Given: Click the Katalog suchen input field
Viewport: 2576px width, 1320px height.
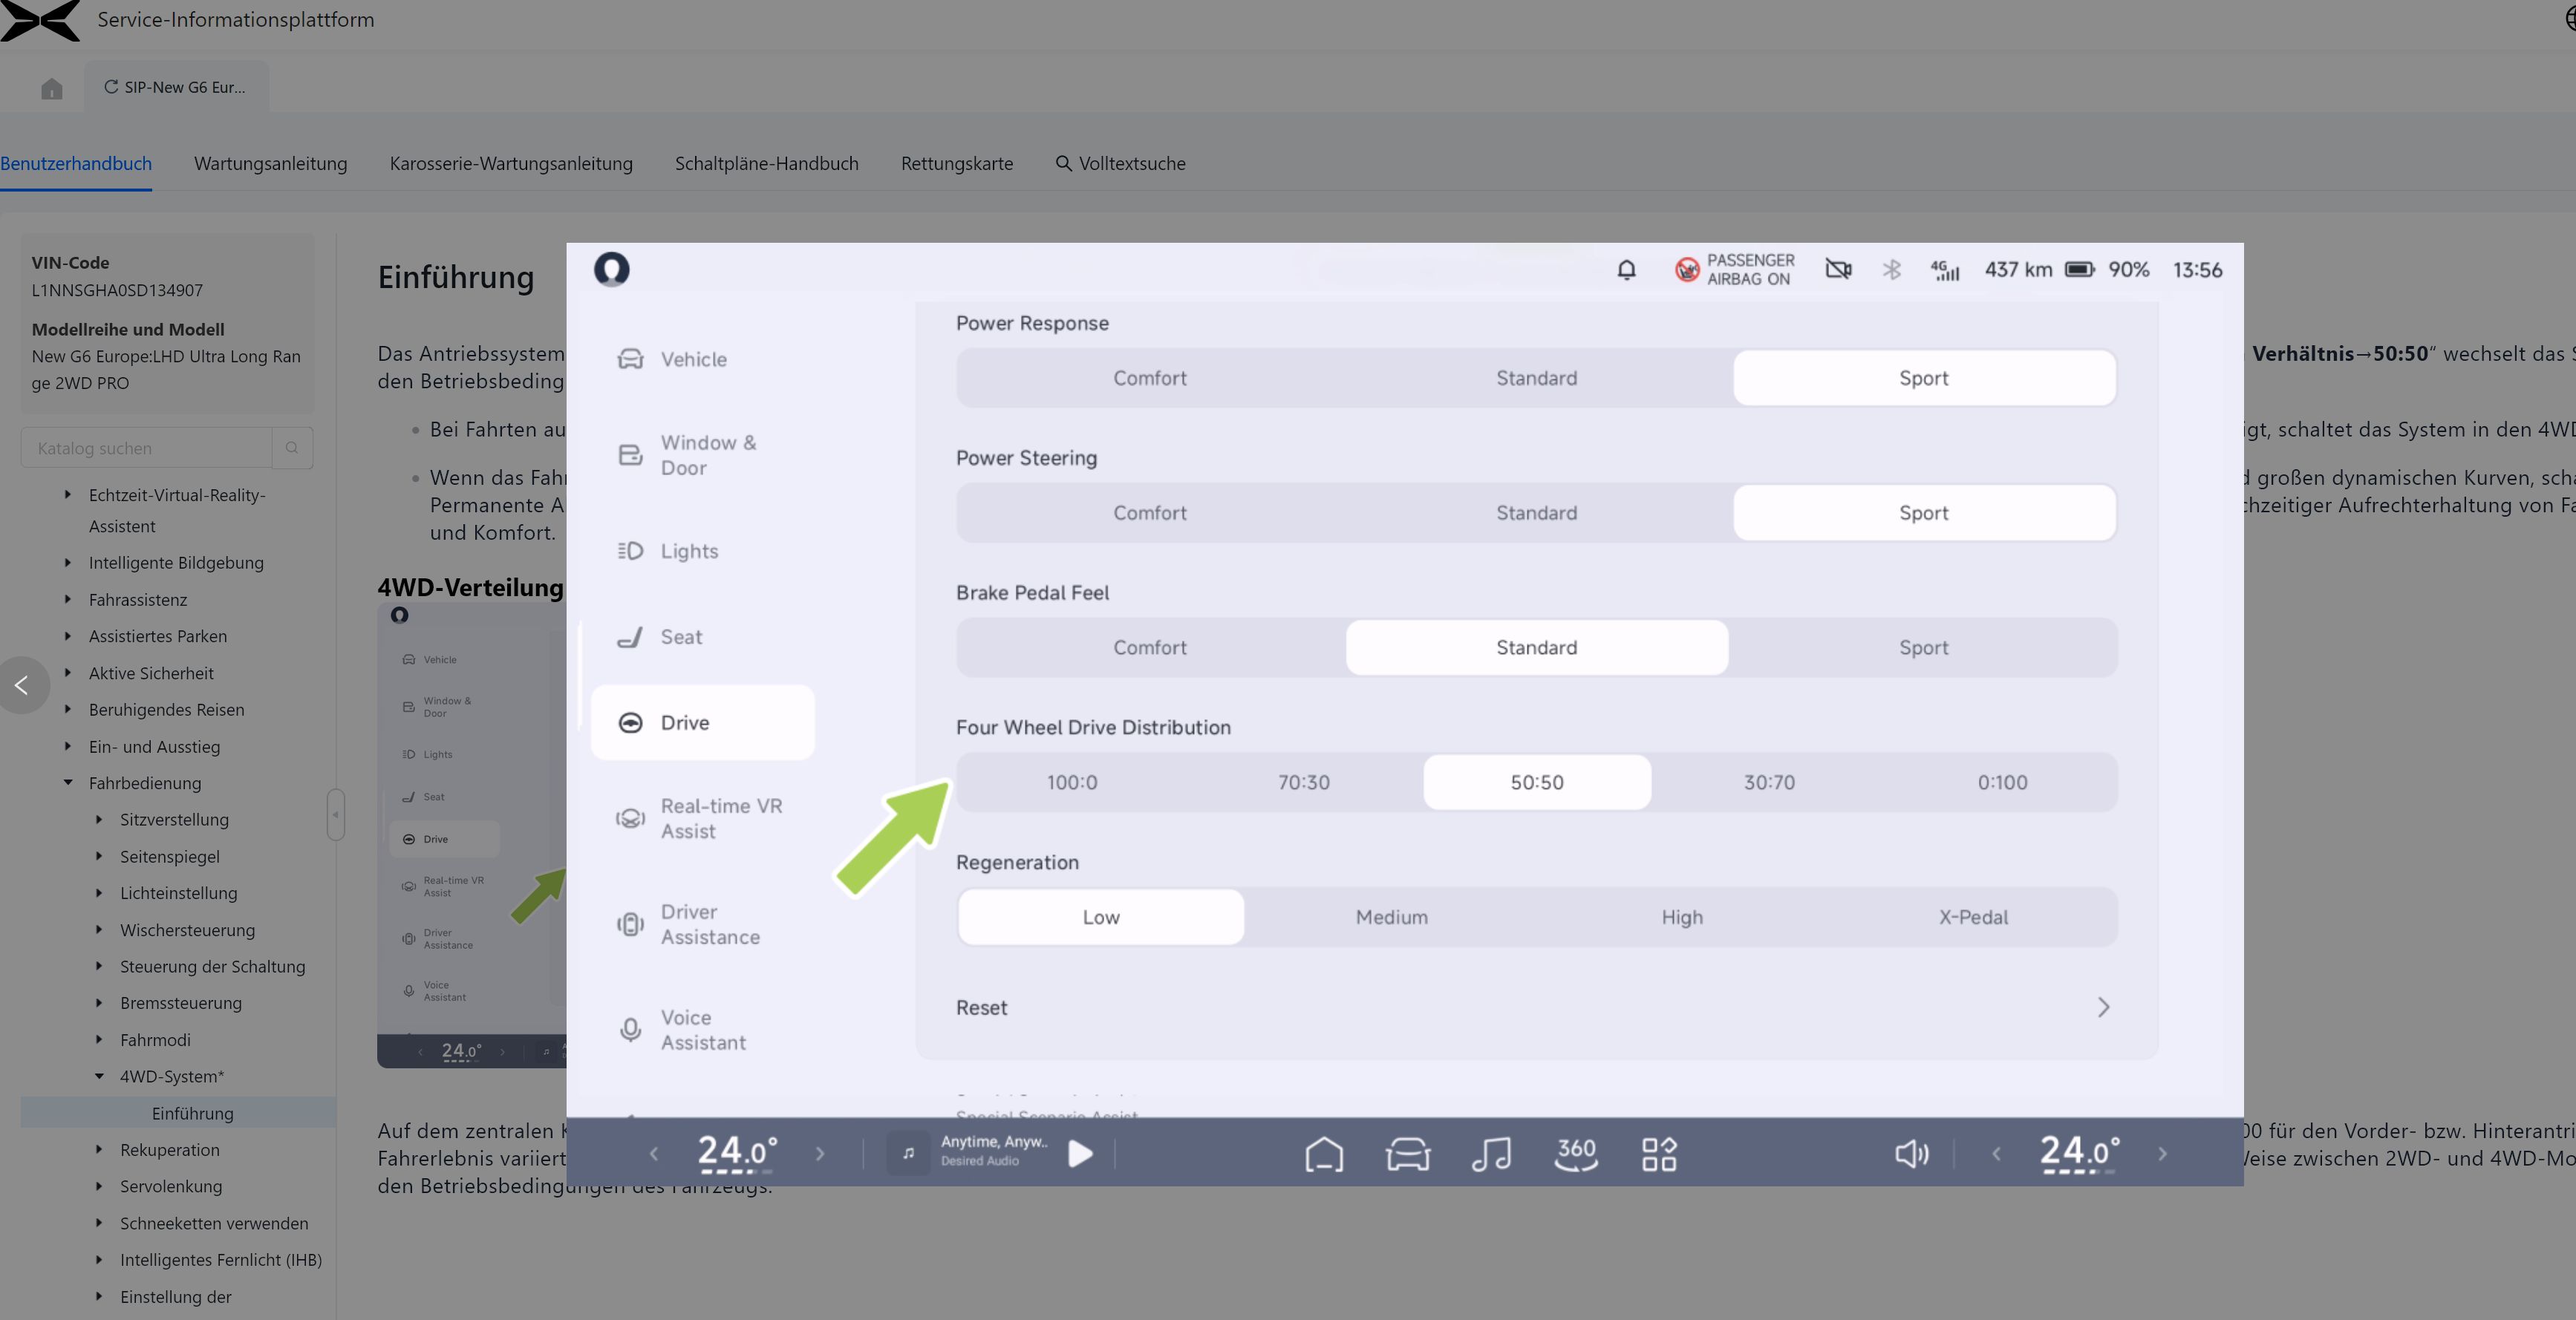Looking at the screenshot, I should point(146,448).
